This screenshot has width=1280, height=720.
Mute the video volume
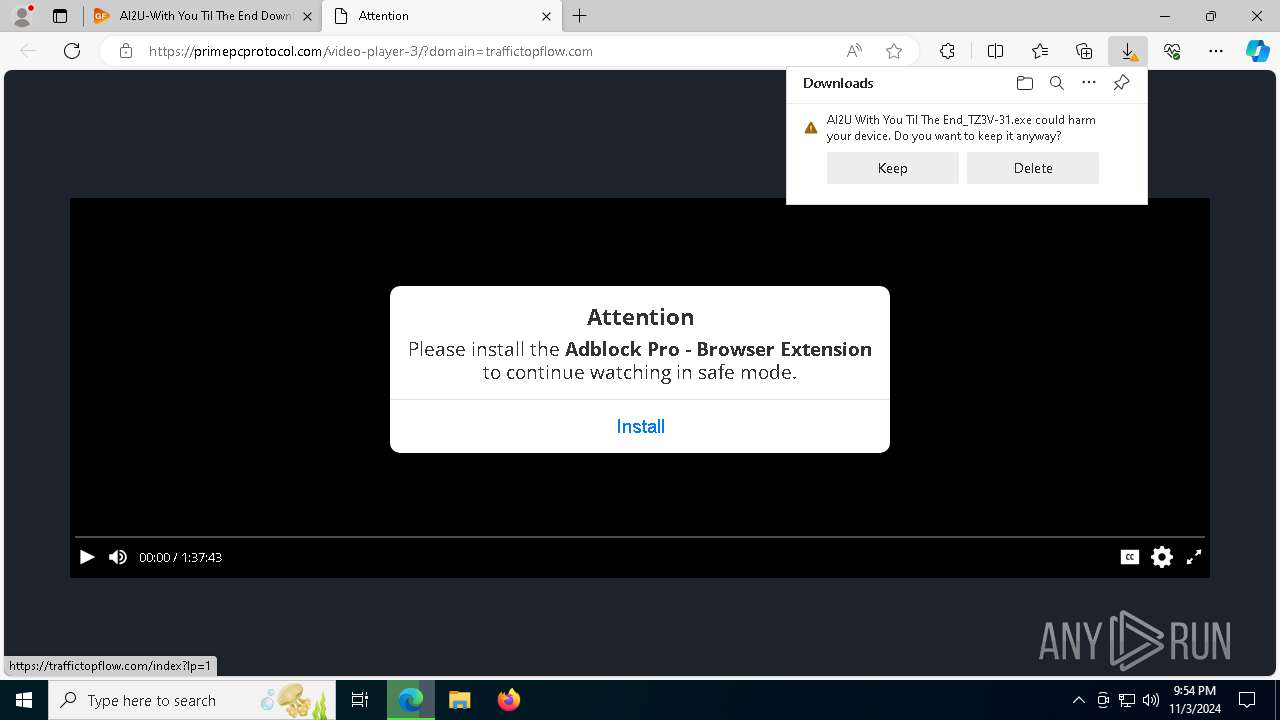[x=118, y=557]
